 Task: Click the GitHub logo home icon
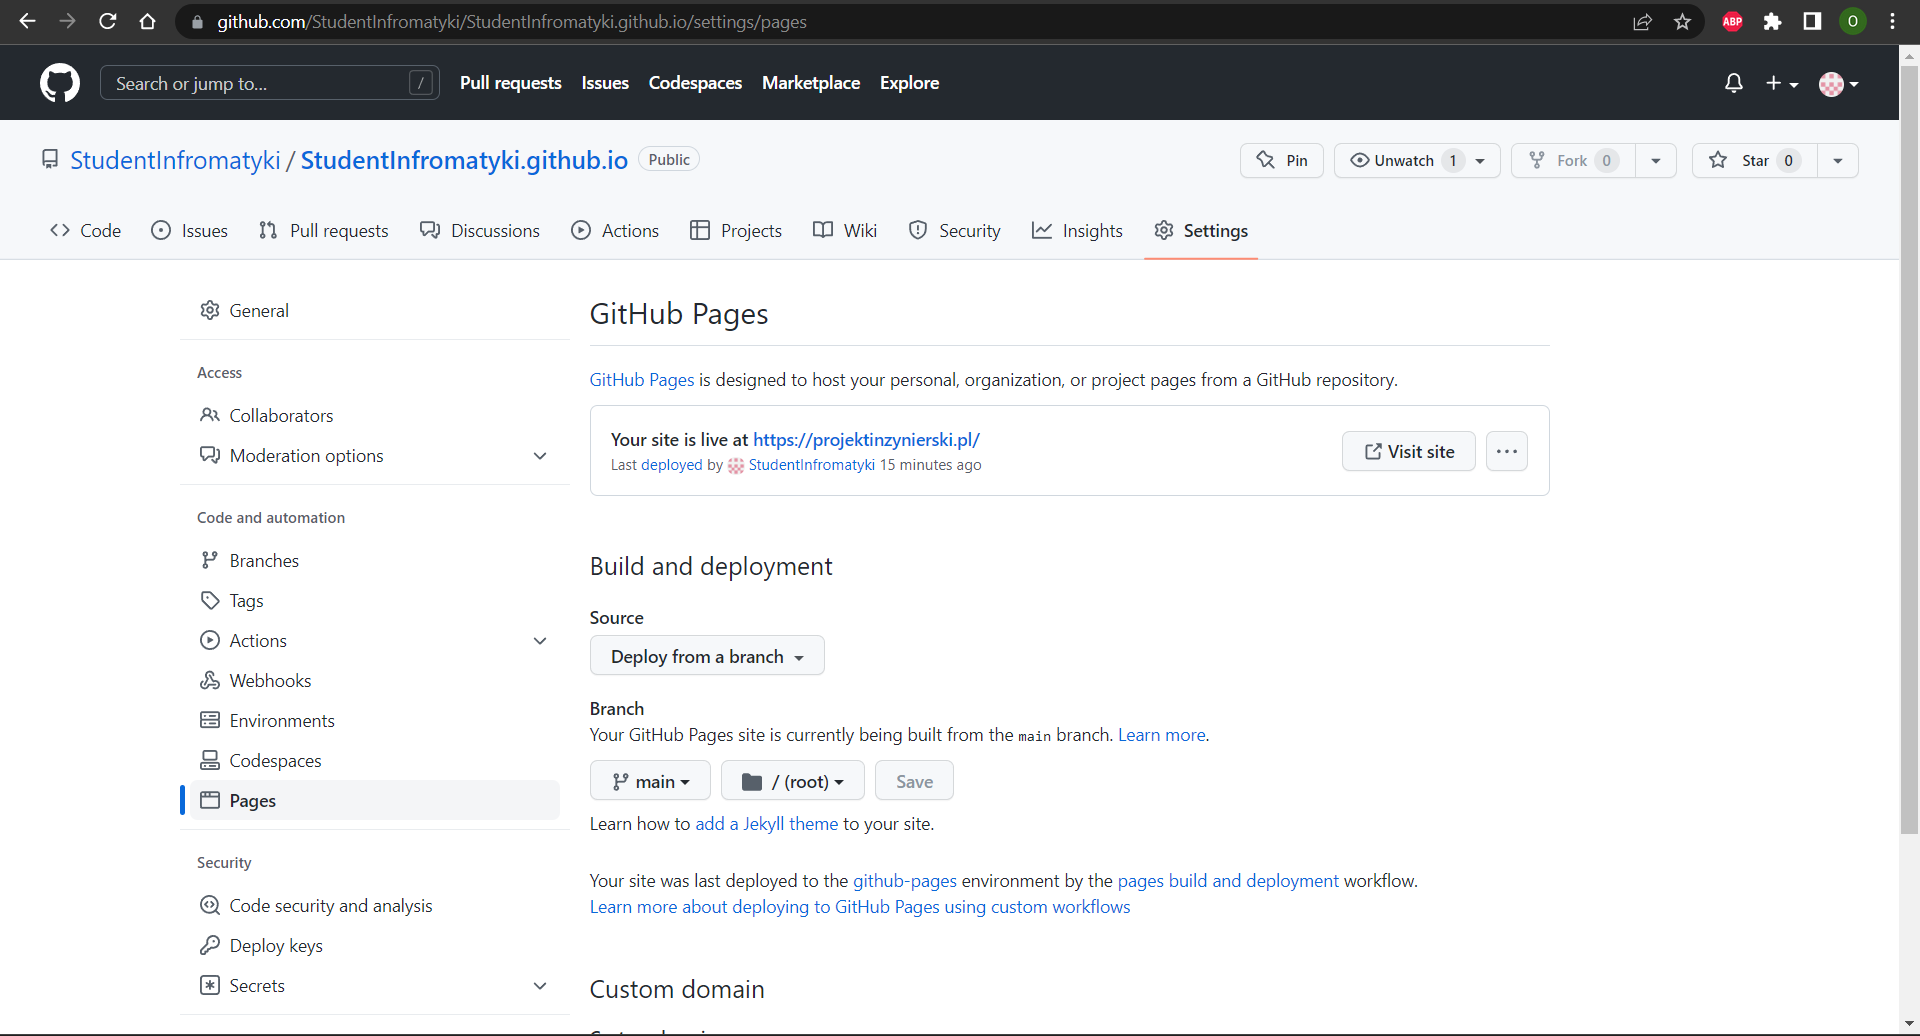pos(60,83)
